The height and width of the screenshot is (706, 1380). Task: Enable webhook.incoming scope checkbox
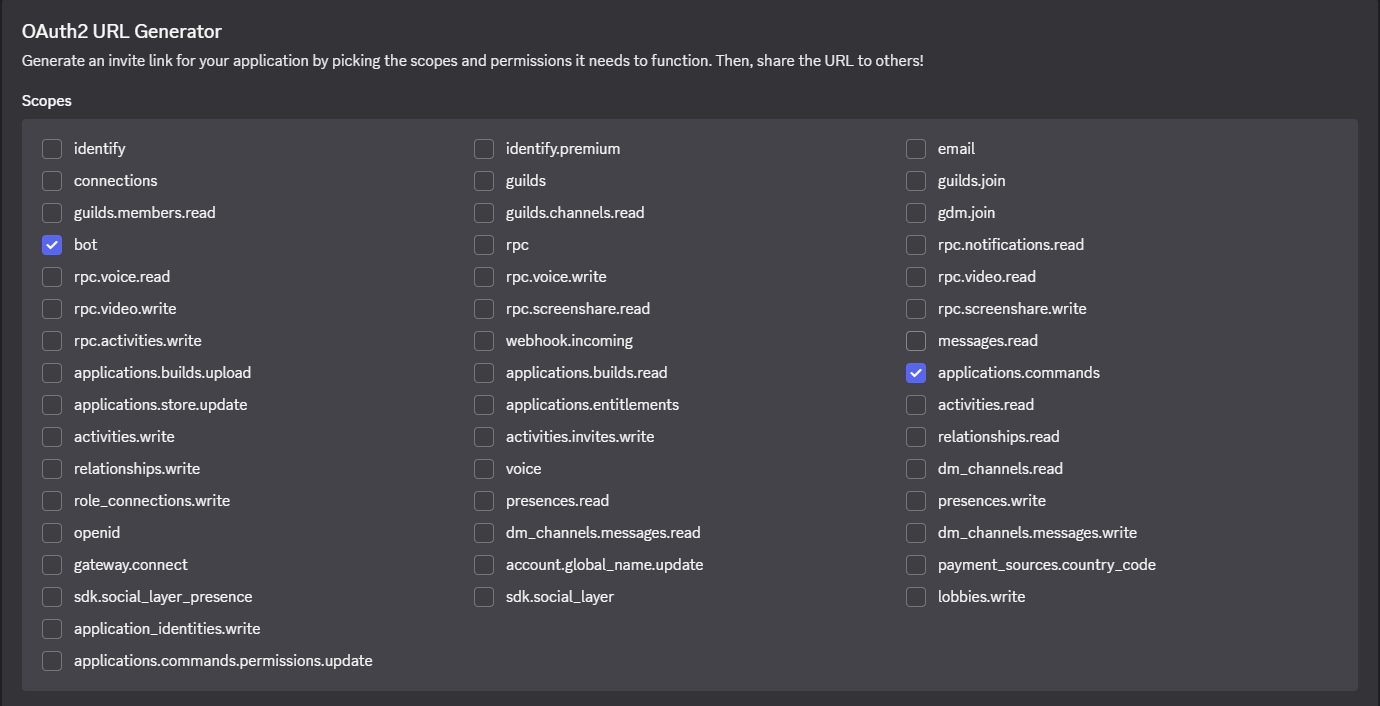tap(484, 341)
